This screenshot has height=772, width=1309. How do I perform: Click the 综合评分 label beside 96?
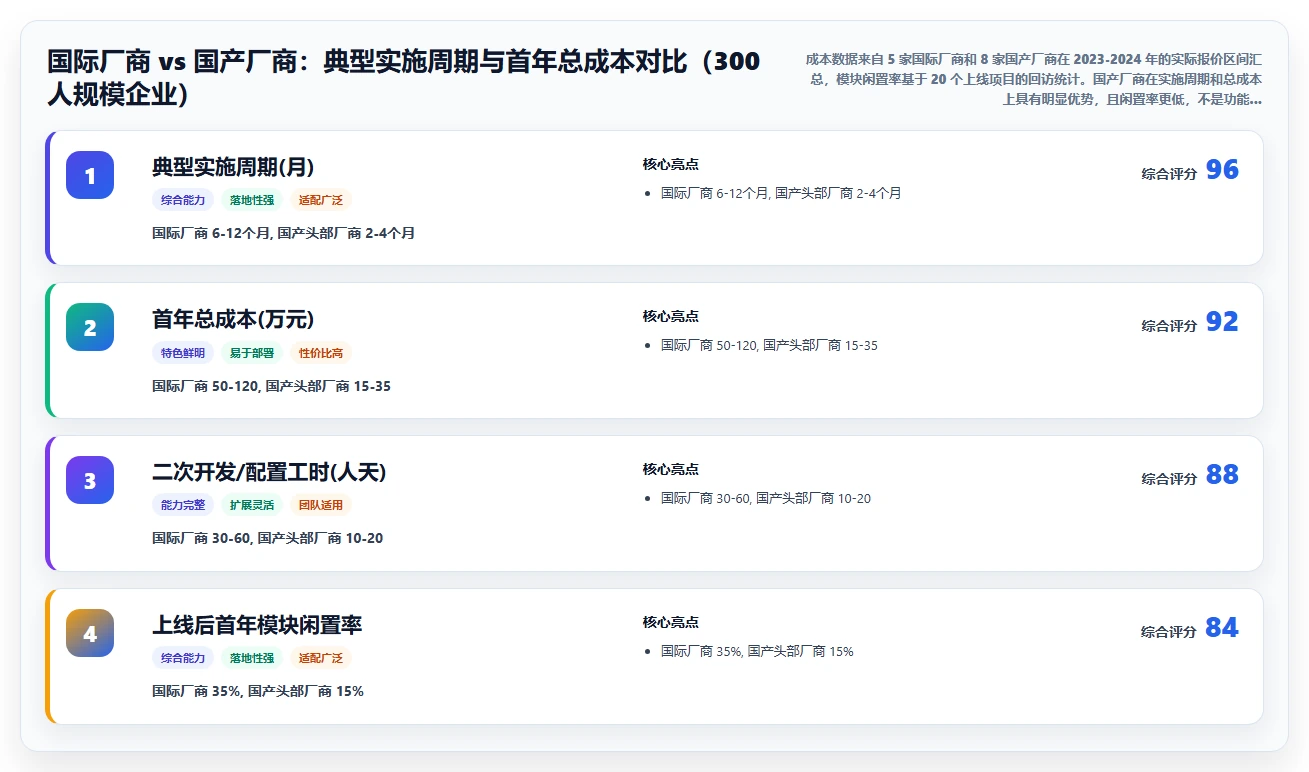click(1169, 174)
